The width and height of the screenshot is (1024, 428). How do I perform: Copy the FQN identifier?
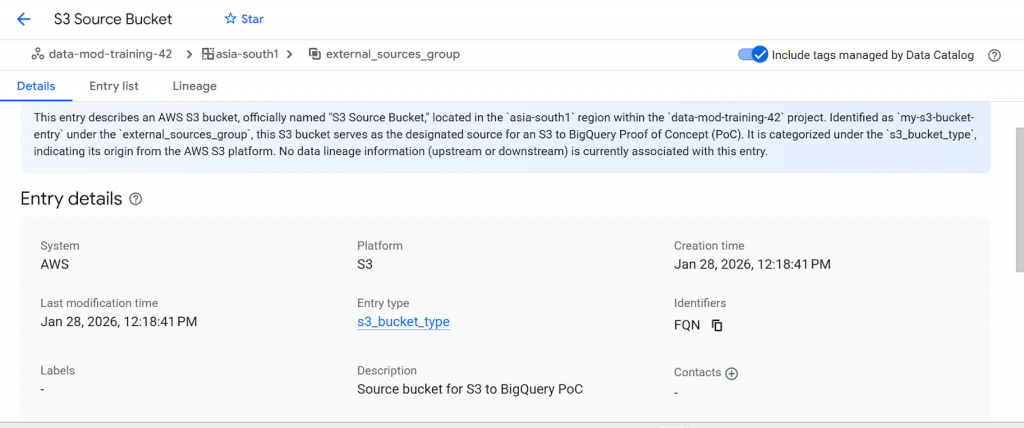(x=717, y=325)
